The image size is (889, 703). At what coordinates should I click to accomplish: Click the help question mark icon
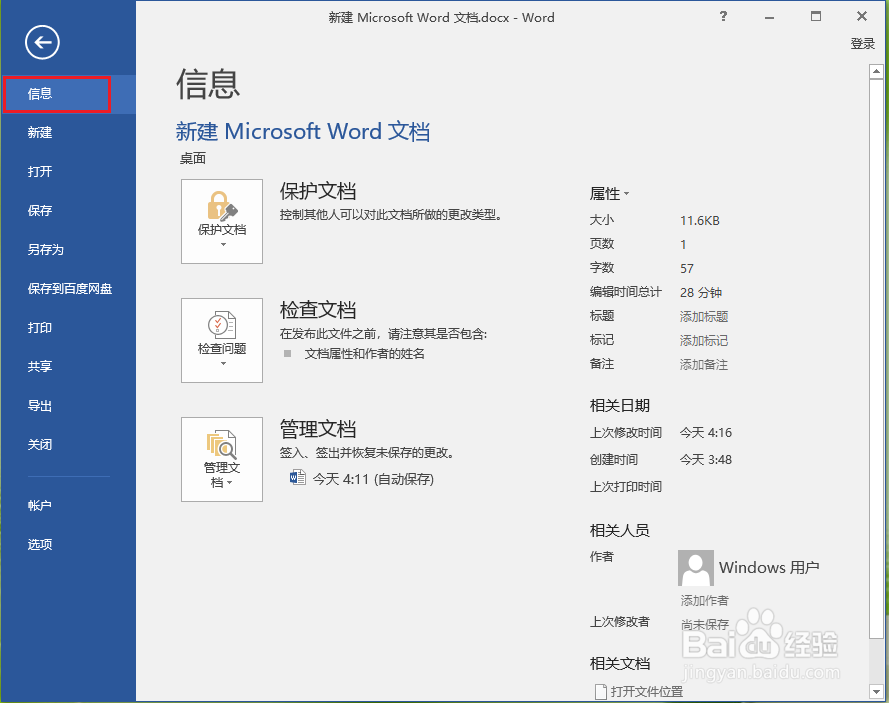tap(723, 16)
